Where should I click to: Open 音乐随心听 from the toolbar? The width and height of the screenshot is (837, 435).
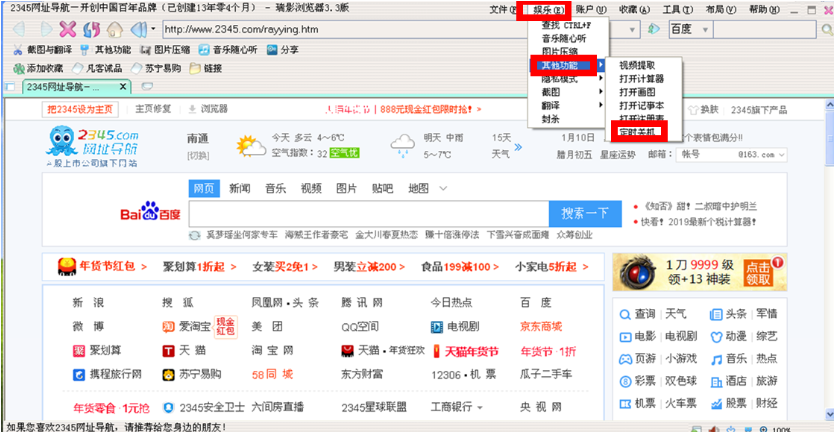228,50
